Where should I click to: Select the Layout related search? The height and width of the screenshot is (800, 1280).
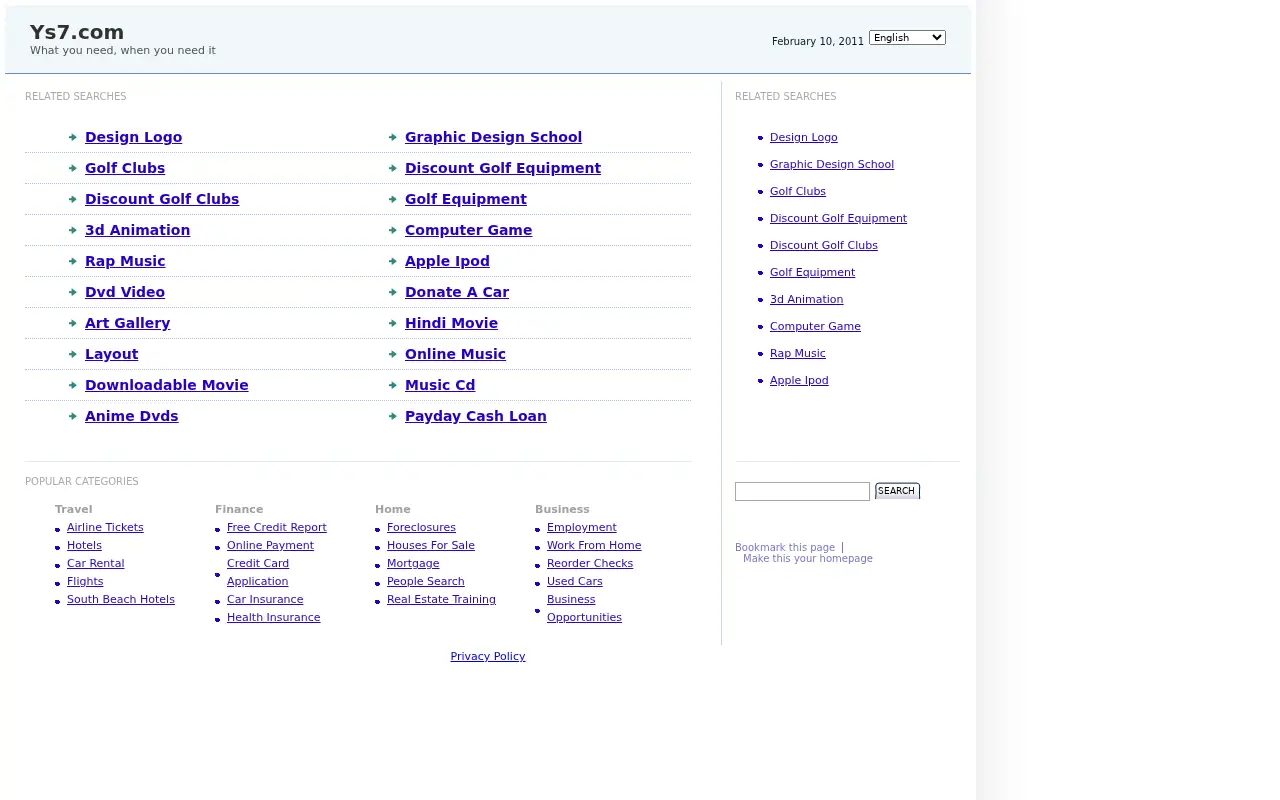coord(112,354)
